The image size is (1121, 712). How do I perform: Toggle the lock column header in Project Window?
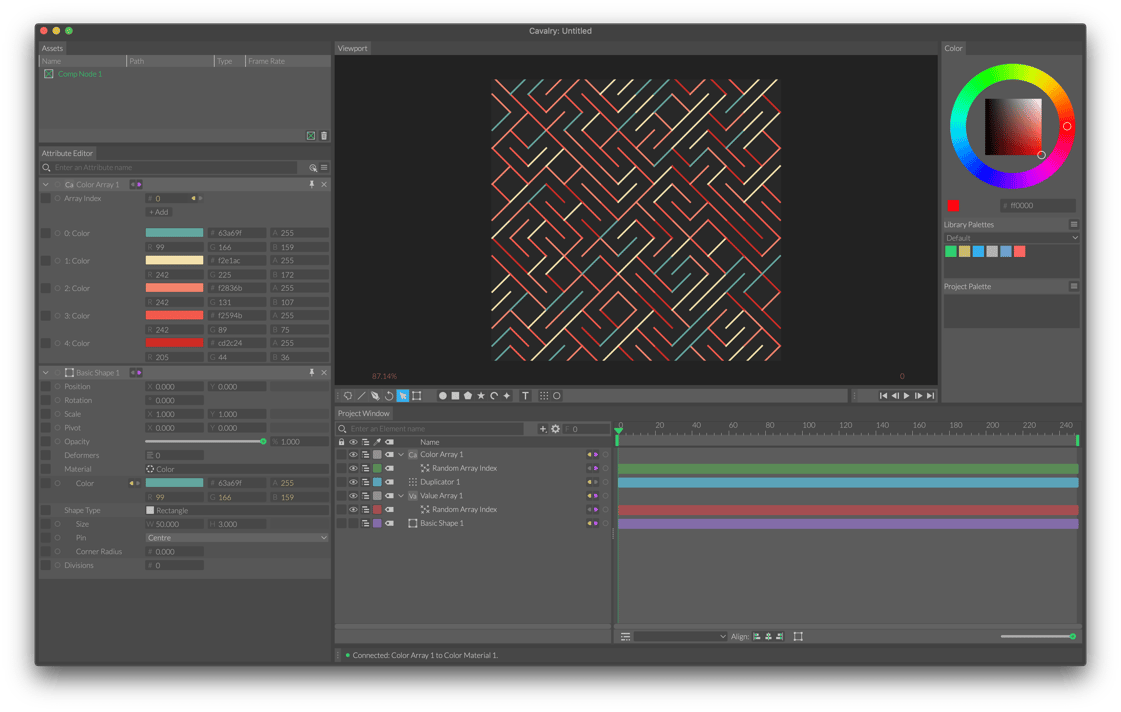pyautogui.click(x=342, y=442)
